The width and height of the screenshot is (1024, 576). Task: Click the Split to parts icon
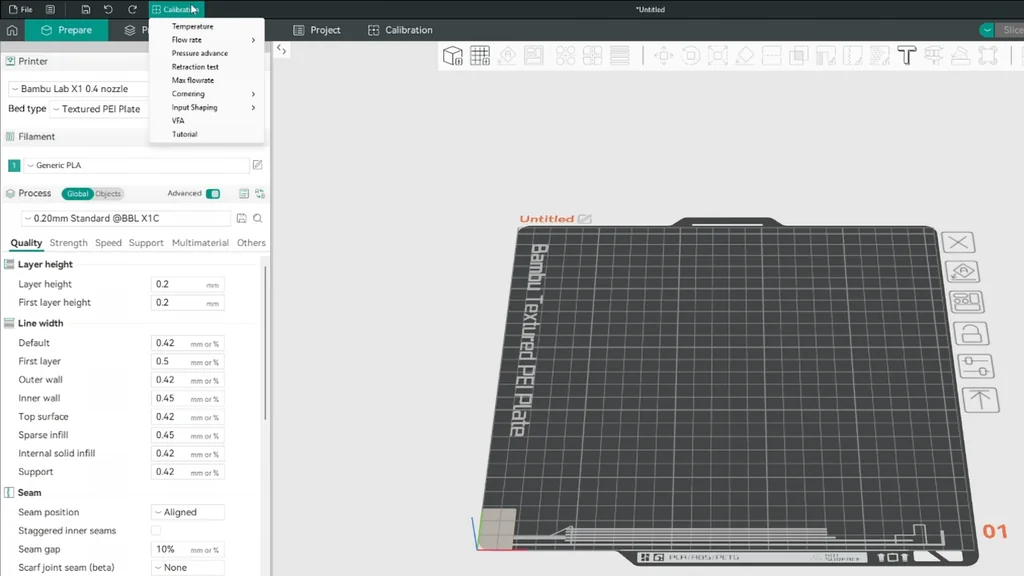tap(592, 56)
